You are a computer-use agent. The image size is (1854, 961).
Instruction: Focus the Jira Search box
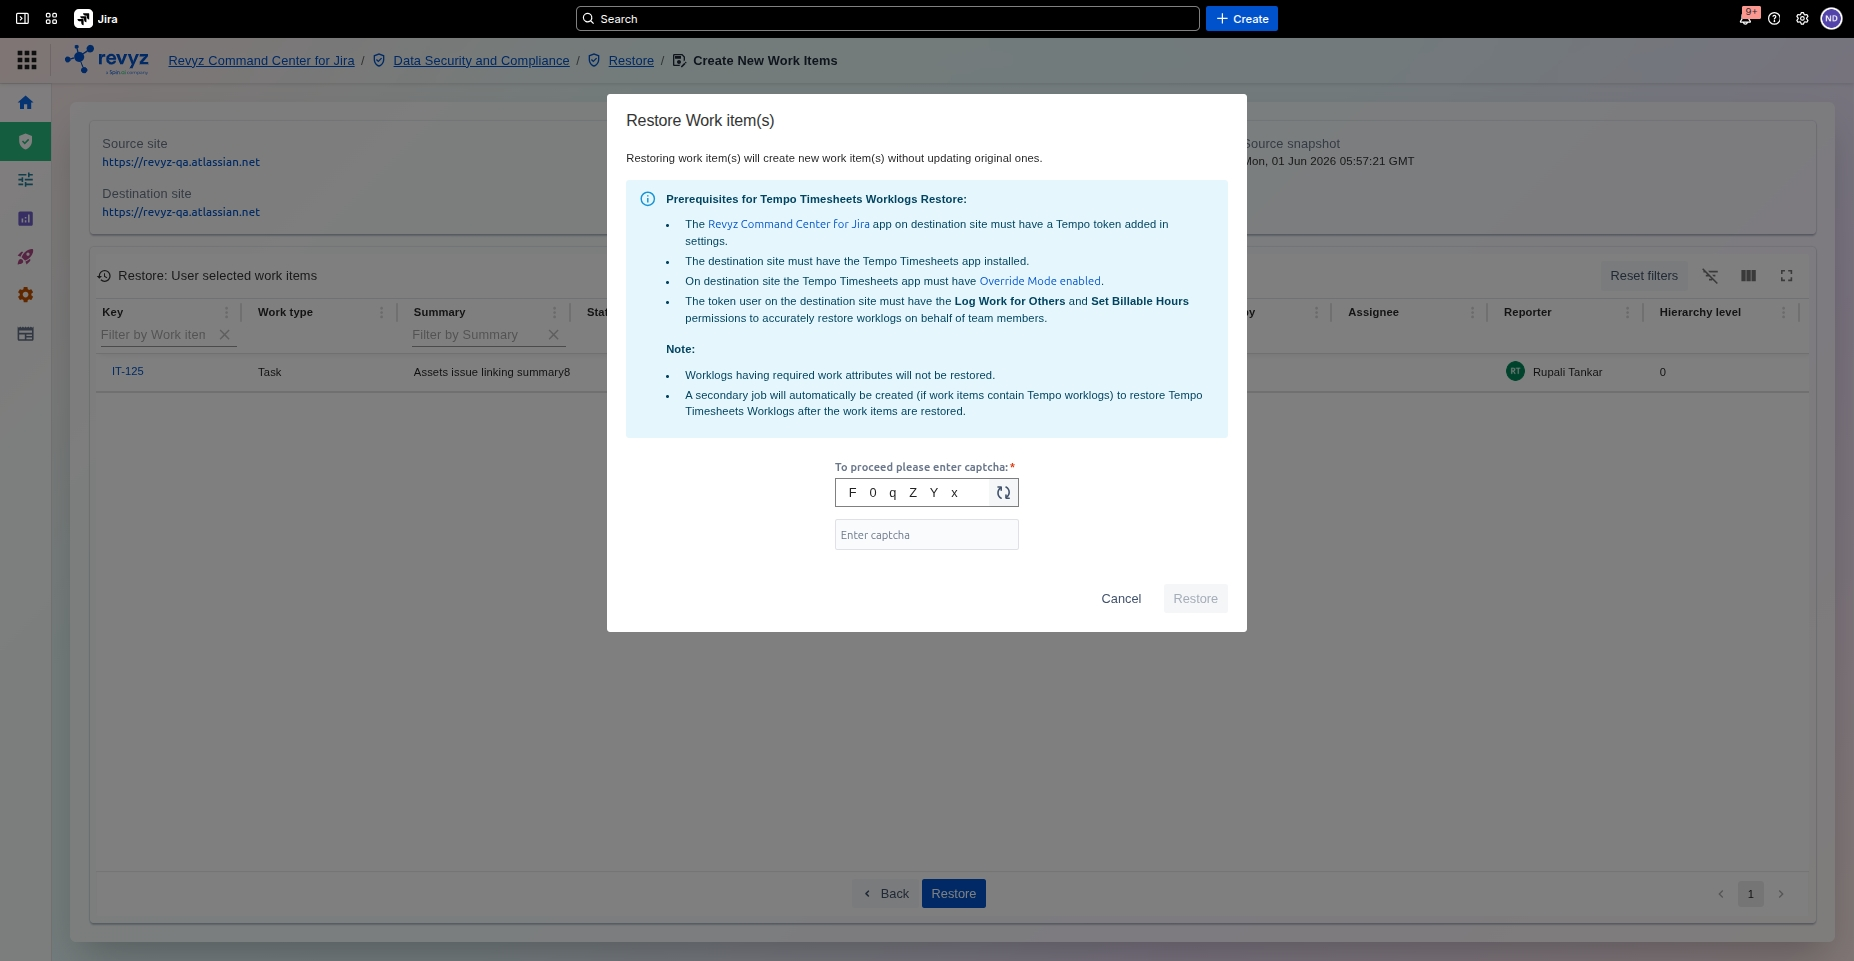887,19
